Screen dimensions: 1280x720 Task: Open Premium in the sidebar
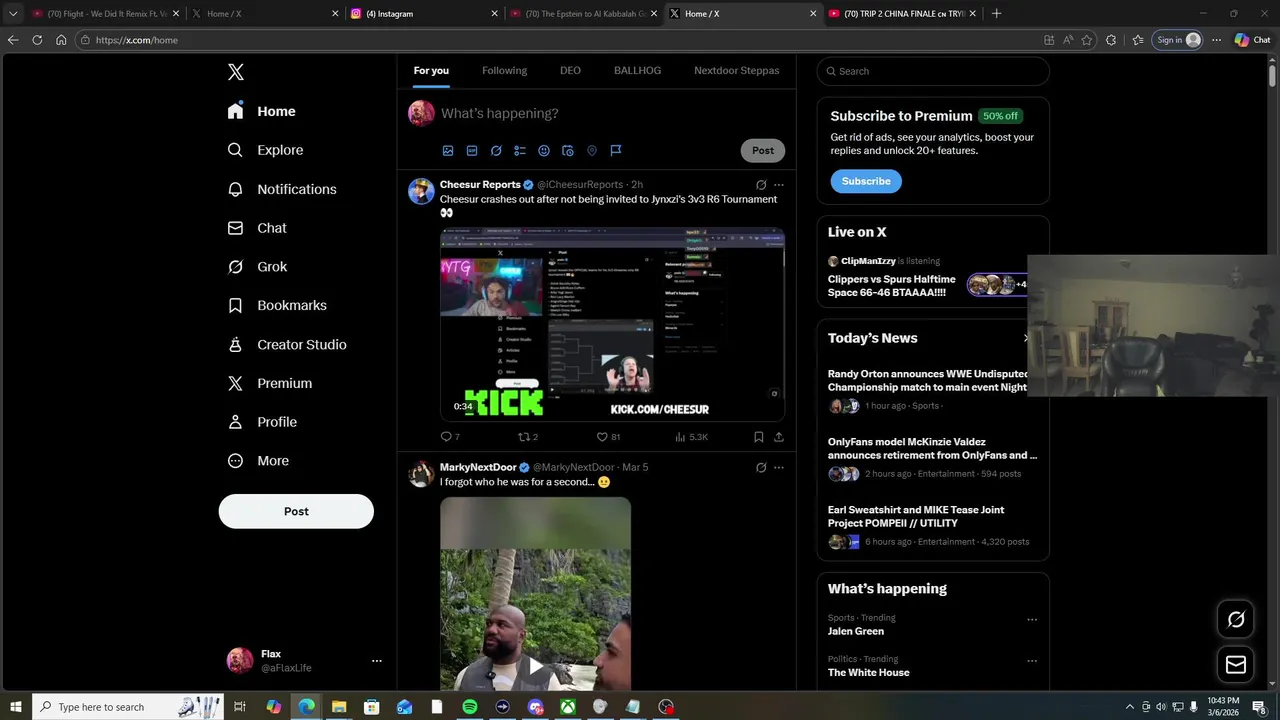(x=270, y=383)
